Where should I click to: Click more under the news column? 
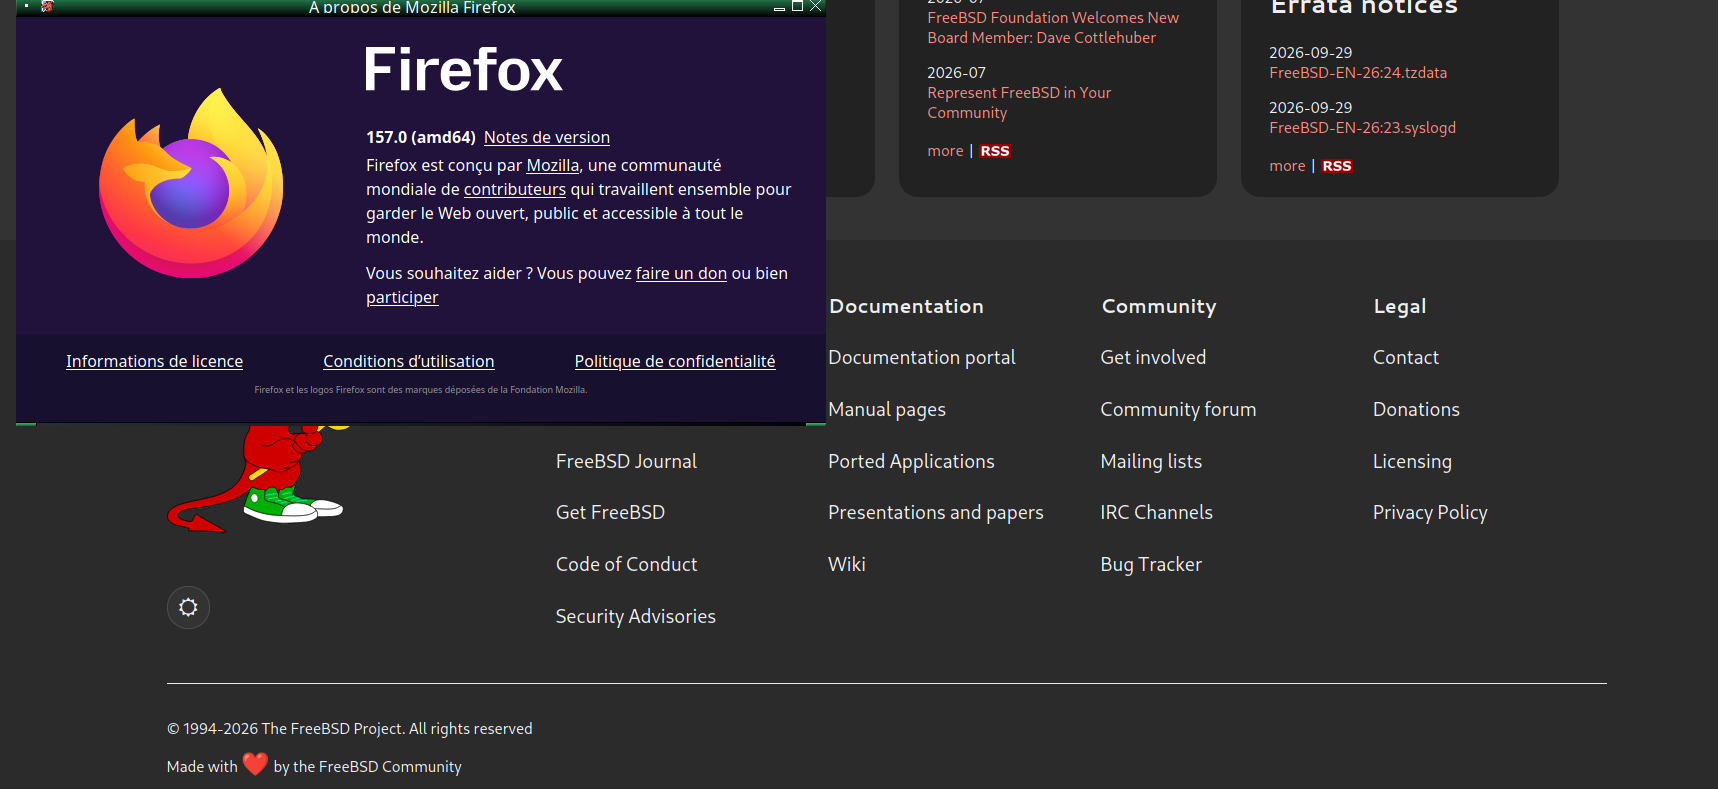945,151
